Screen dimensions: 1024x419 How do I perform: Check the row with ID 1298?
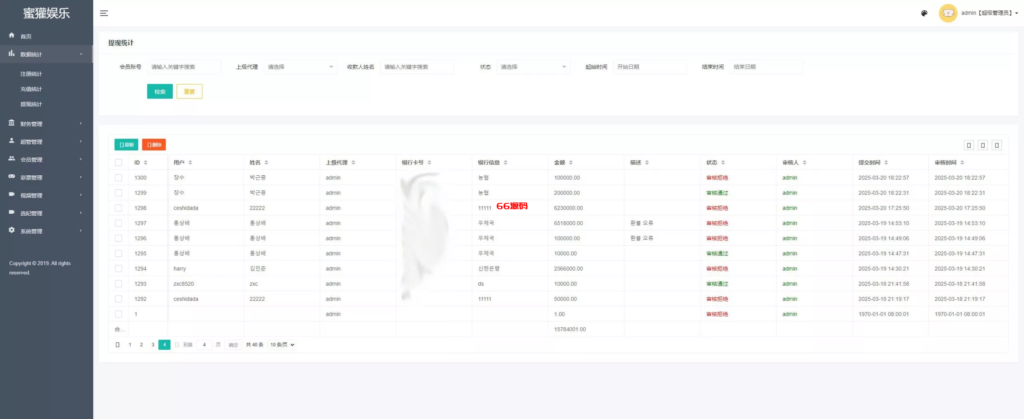pos(118,208)
